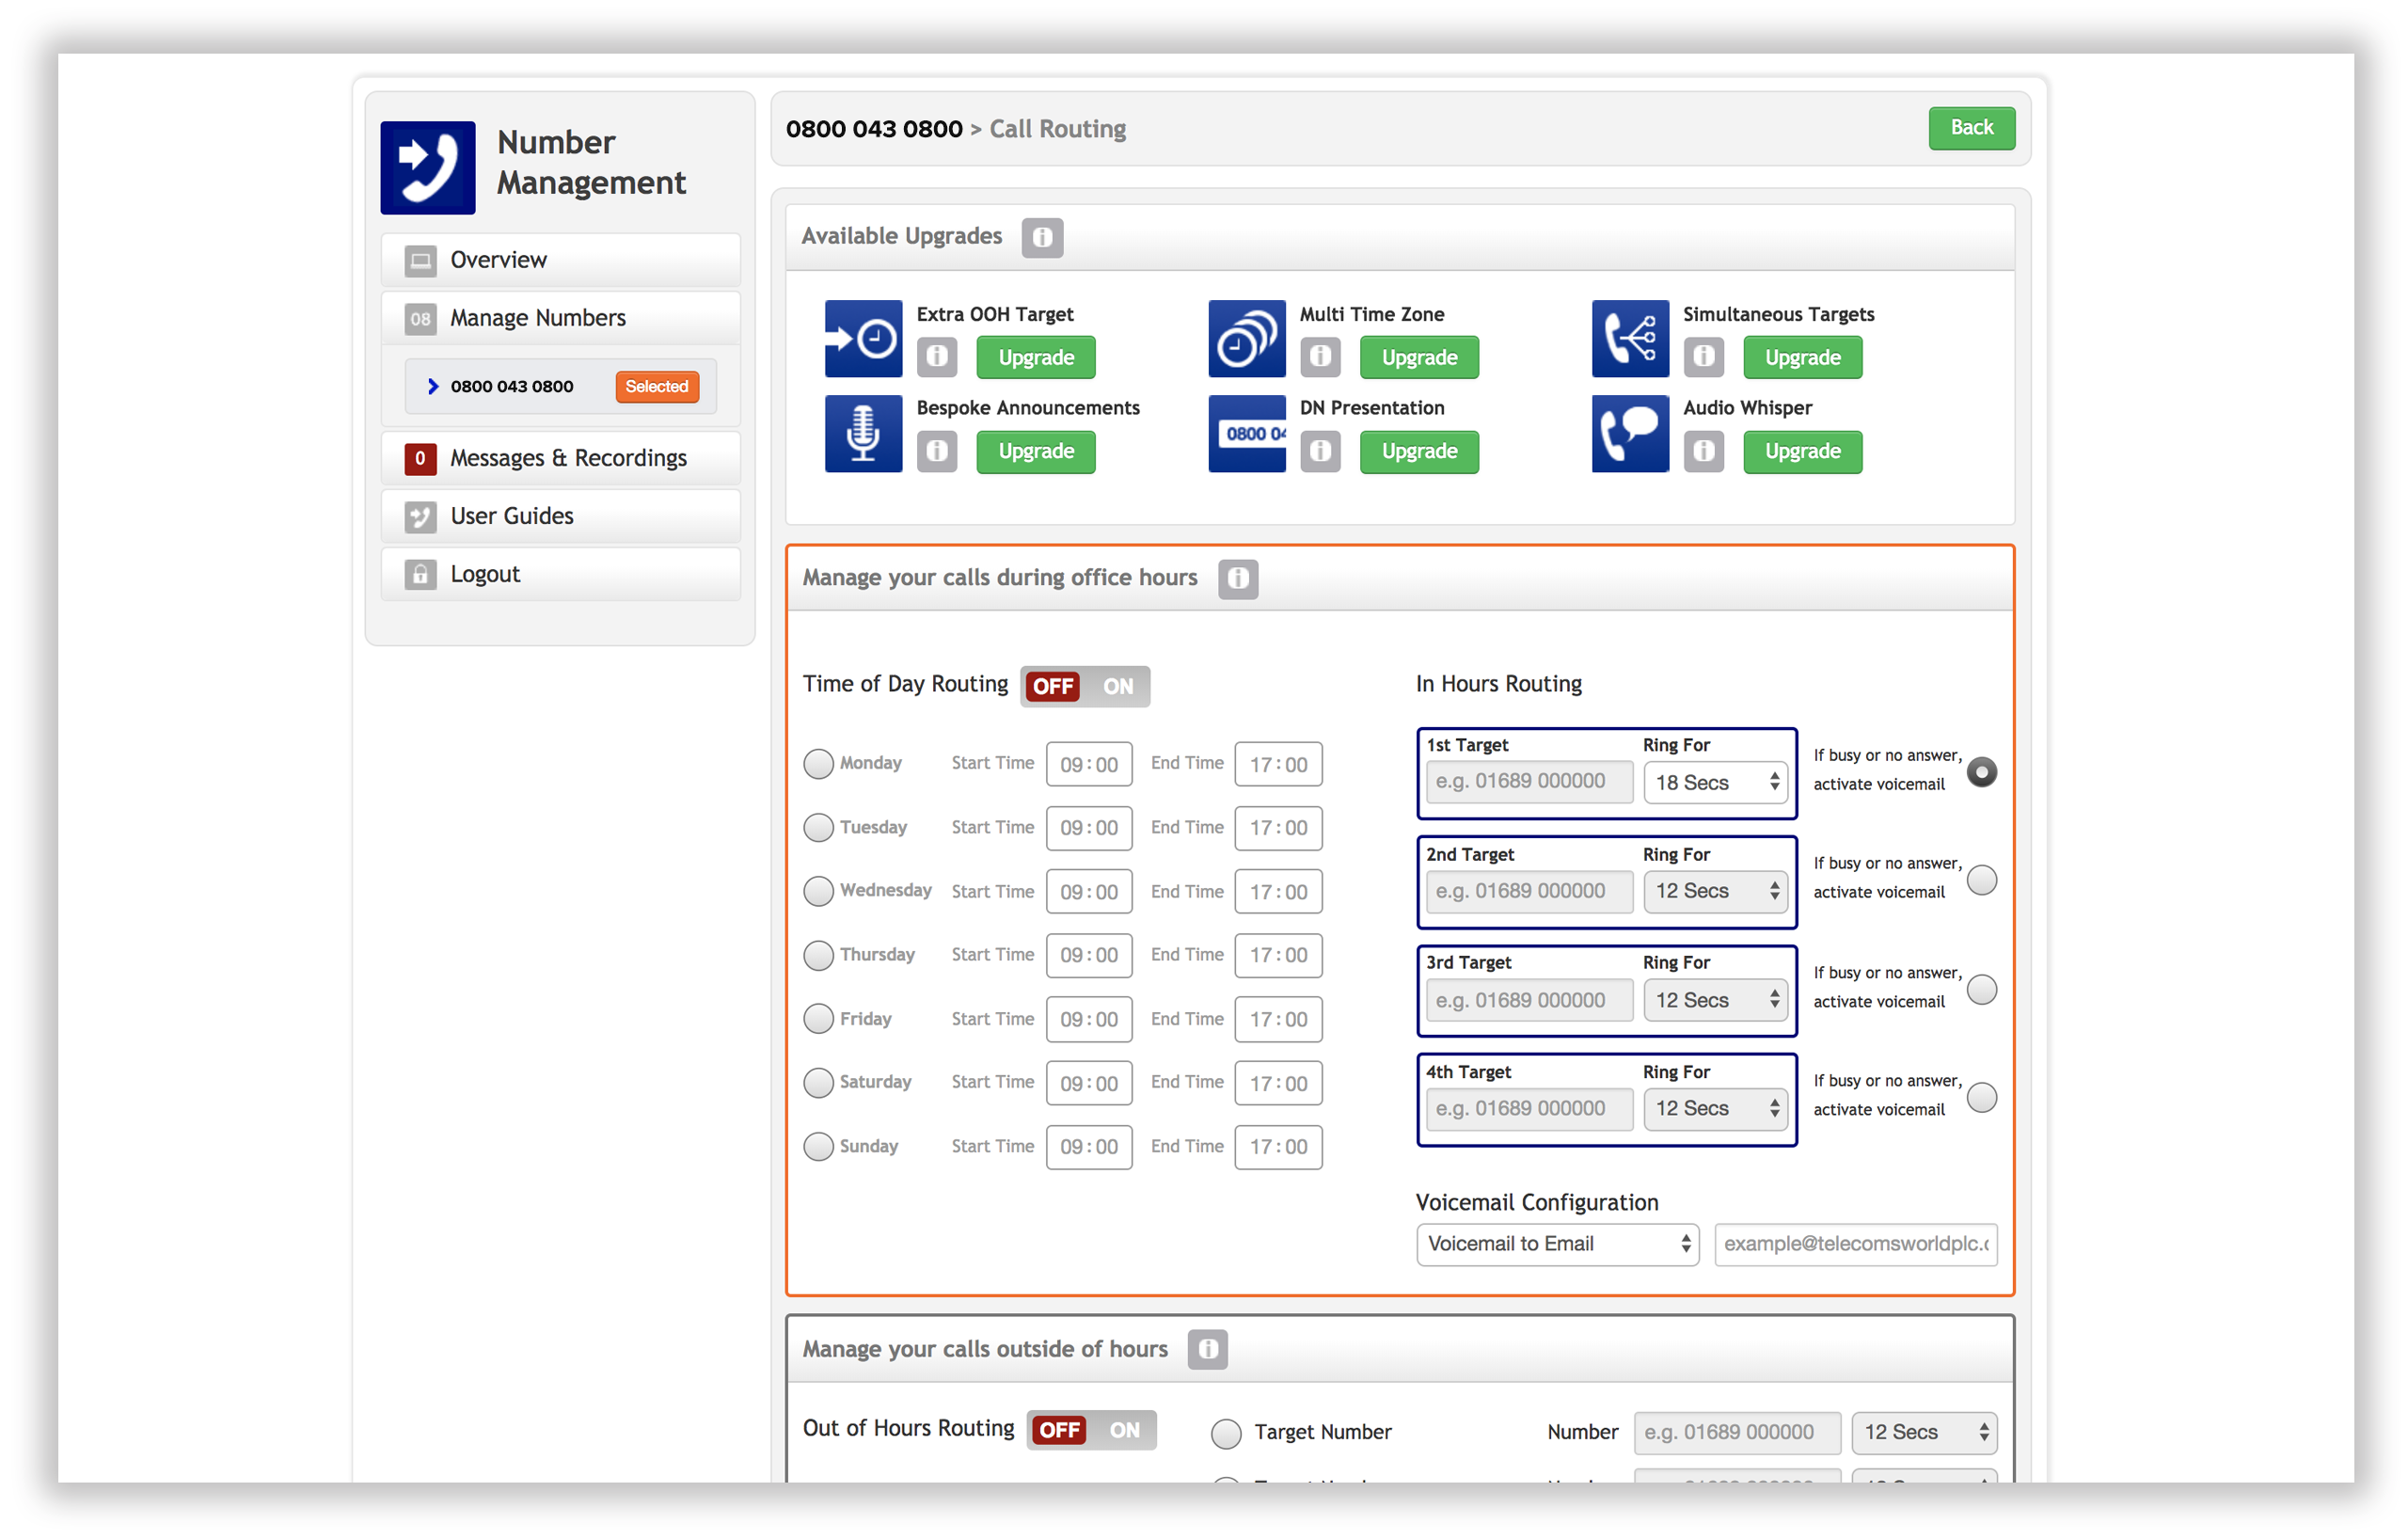Click the 4th Target number field
This screenshot has width=2408, height=1539.
point(1529,1108)
